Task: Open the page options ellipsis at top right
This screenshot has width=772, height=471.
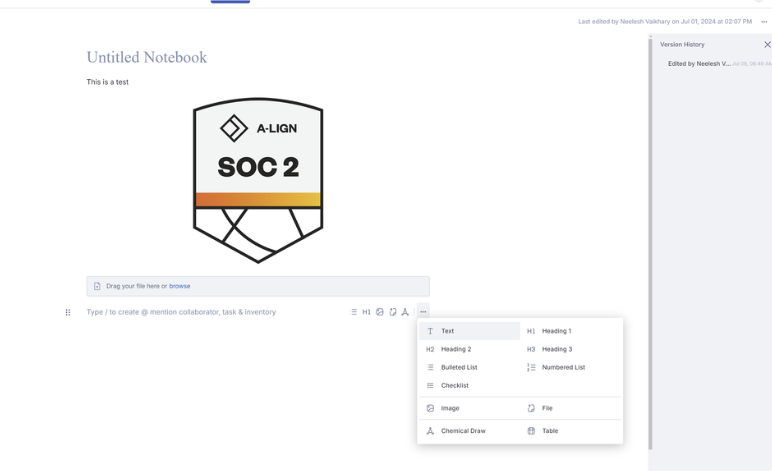Action: (x=764, y=22)
